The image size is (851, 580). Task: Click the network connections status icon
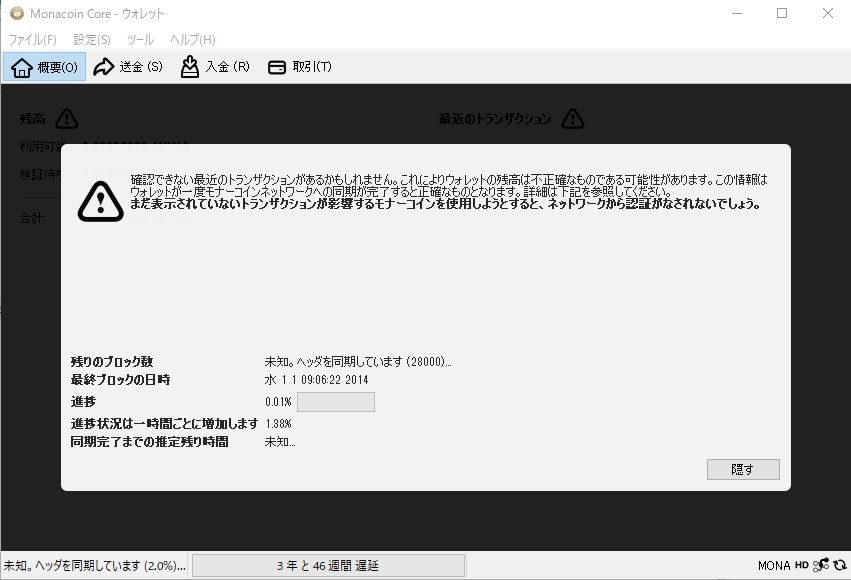821,566
